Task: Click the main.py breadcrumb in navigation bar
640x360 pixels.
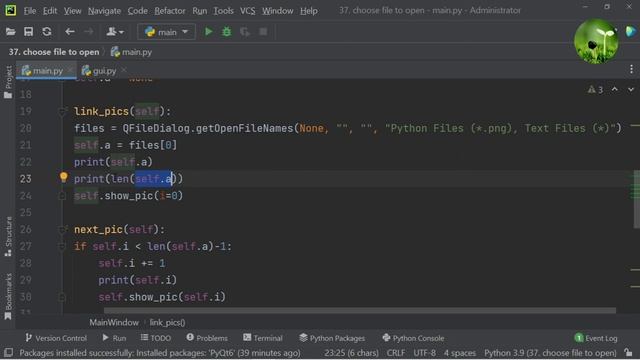Action: click(131, 52)
